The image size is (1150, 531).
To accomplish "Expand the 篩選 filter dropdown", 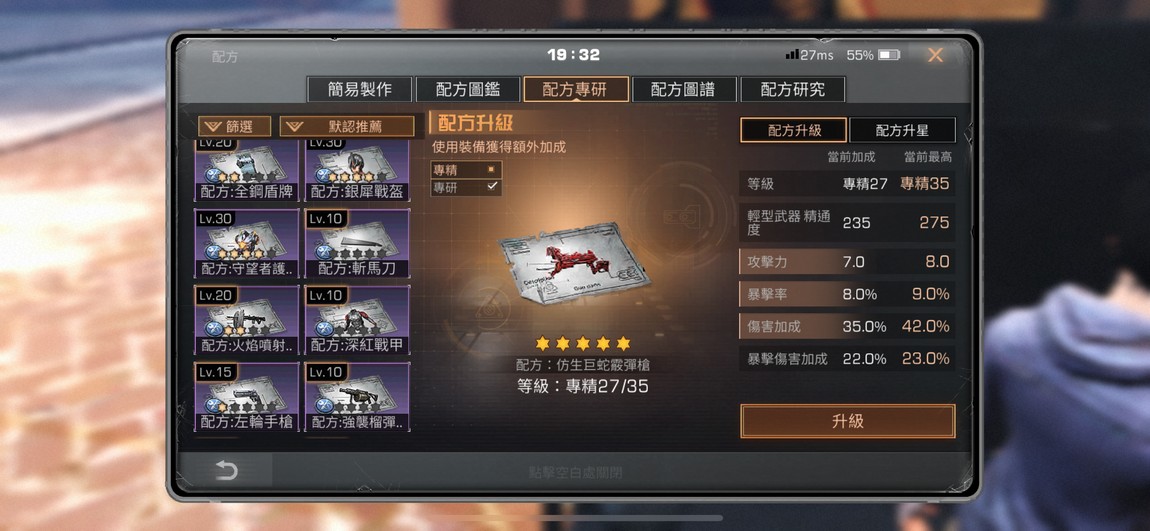I will (x=235, y=126).
